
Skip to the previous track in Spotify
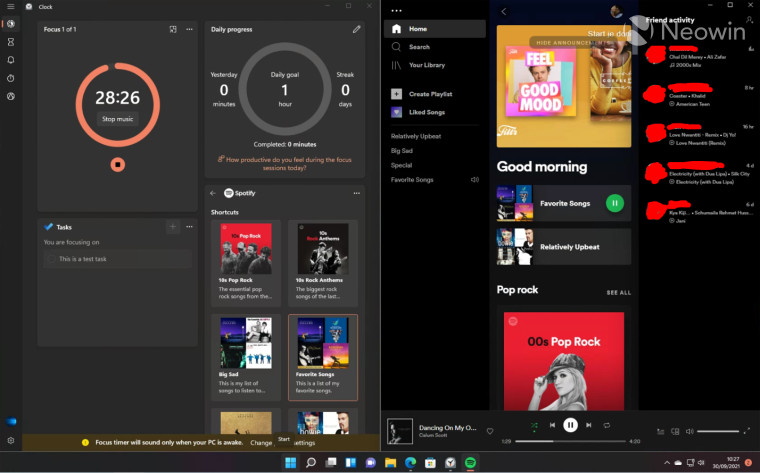point(552,425)
